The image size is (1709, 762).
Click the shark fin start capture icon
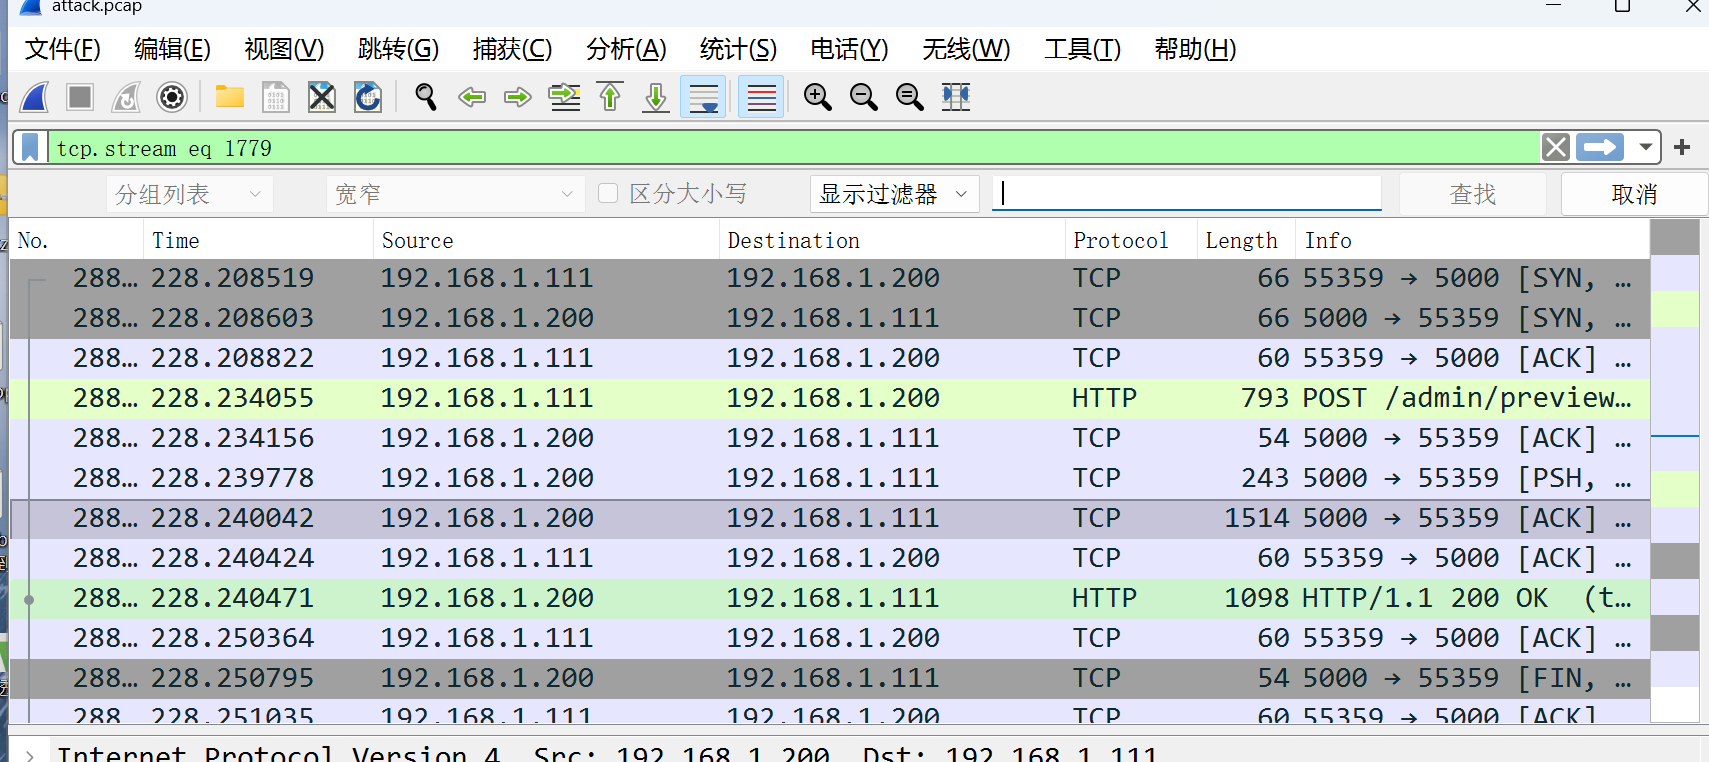click(x=35, y=97)
